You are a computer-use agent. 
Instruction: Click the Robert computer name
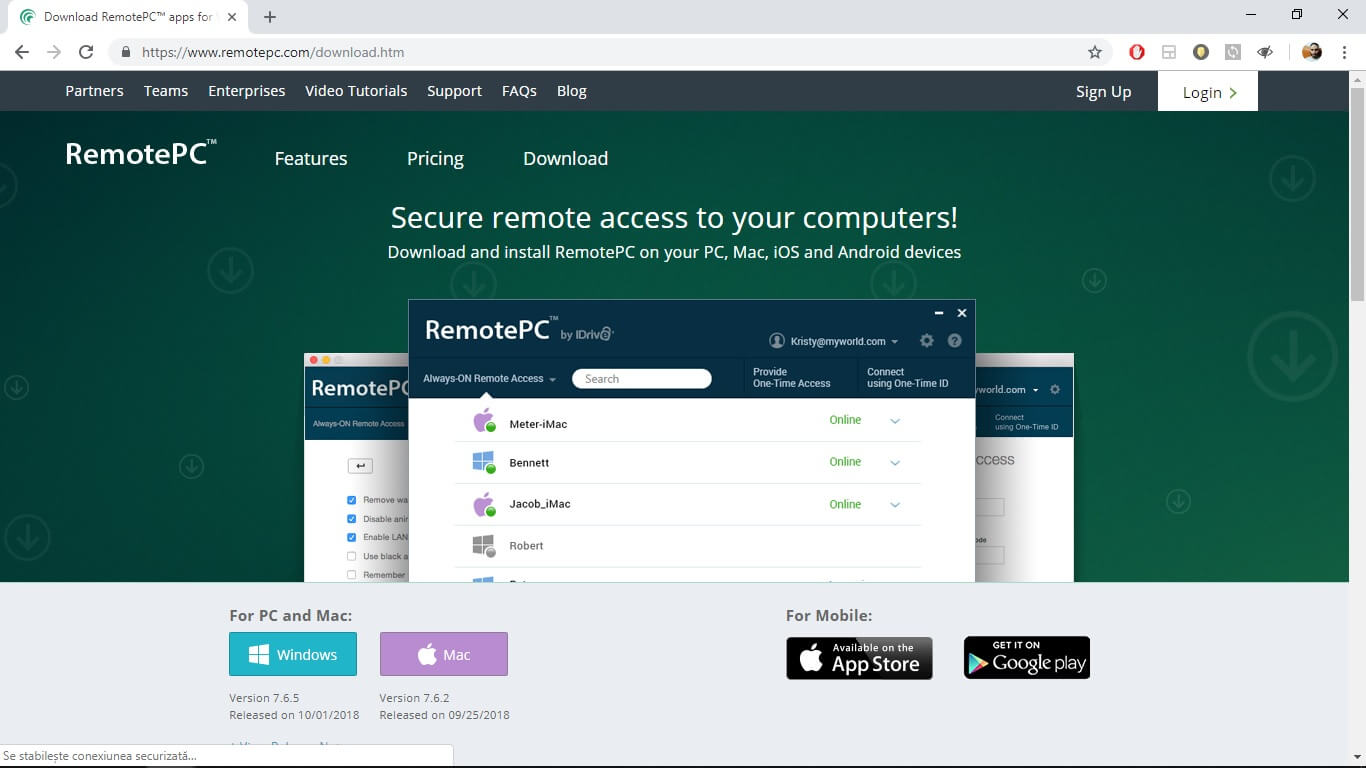pos(526,546)
